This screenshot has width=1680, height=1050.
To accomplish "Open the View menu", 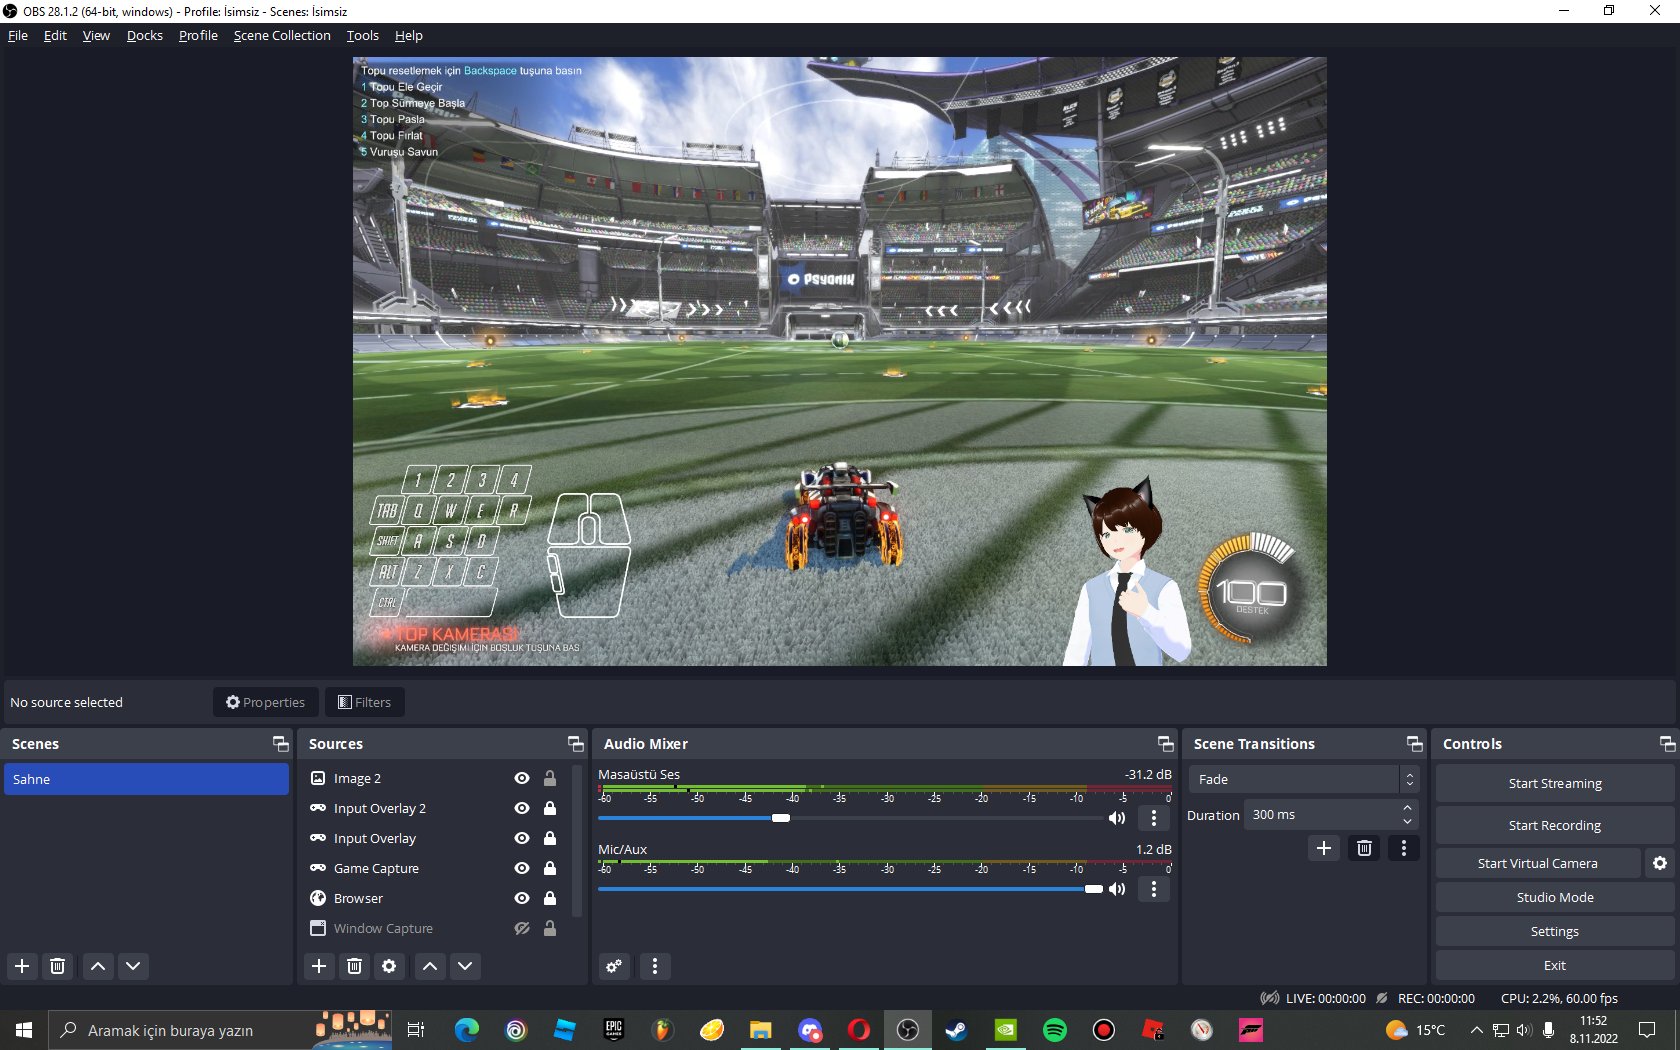I will (96, 36).
